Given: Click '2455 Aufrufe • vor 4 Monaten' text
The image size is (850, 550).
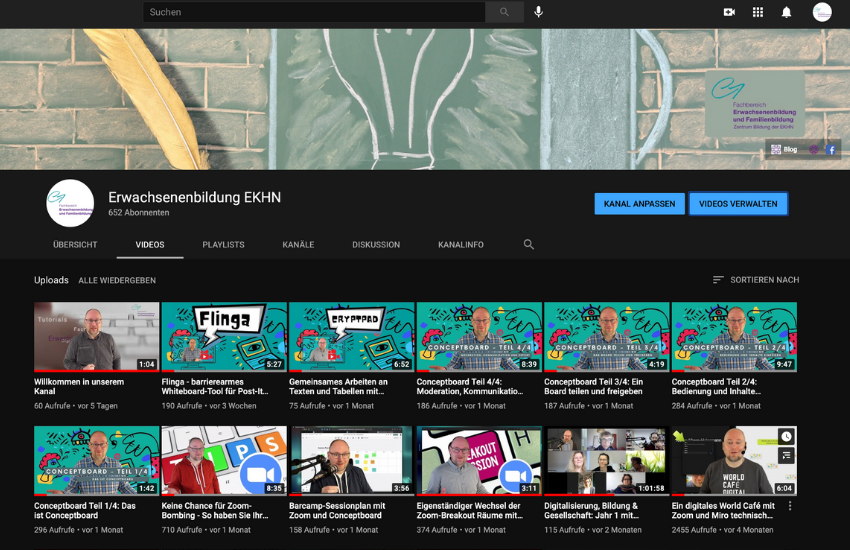Looking at the screenshot, I should pyautogui.click(x=723, y=530).
